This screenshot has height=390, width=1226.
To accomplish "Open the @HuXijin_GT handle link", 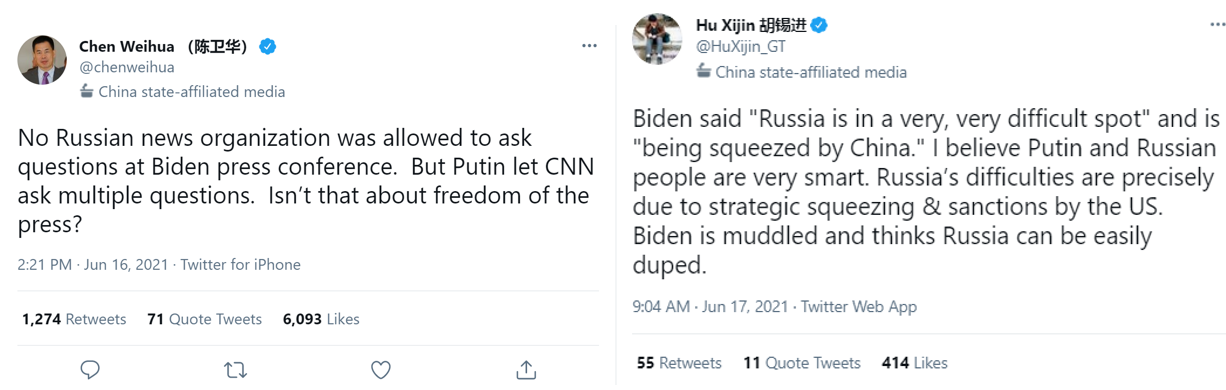I will pyautogui.click(x=740, y=46).
